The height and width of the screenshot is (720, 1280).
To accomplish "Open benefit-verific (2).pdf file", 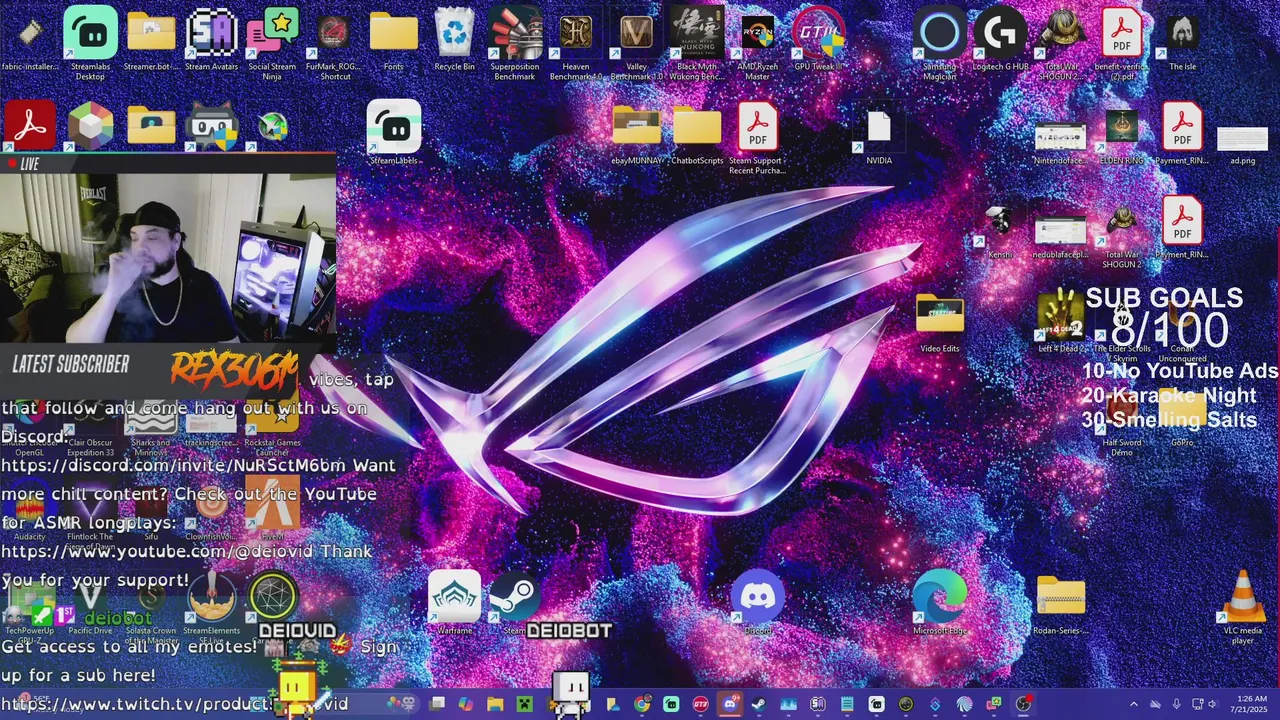I will click(1122, 42).
